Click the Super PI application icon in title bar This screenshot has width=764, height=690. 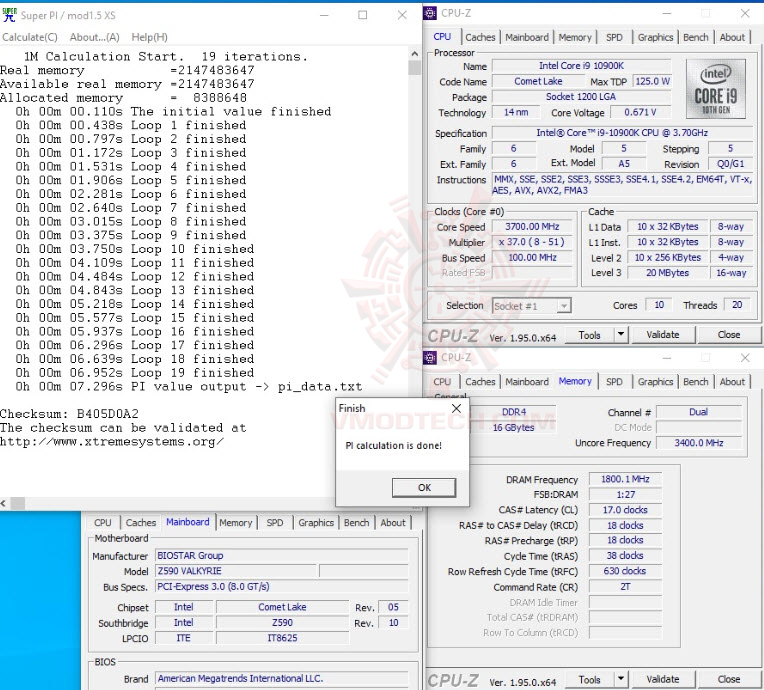point(9,15)
